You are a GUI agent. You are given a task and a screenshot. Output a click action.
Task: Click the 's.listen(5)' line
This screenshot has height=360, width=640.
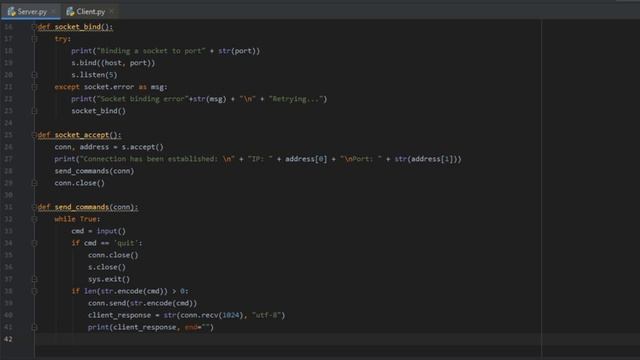[x=94, y=75]
